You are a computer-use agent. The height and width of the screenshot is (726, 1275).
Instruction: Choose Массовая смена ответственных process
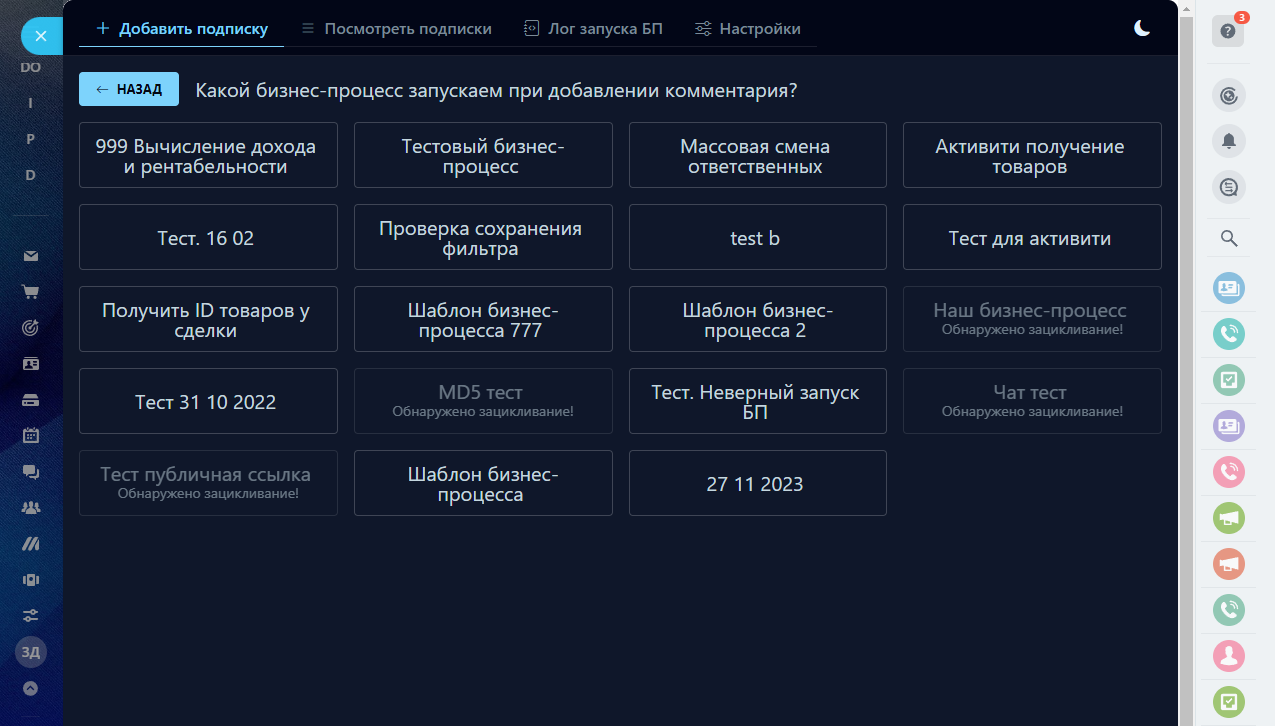[x=758, y=155]
